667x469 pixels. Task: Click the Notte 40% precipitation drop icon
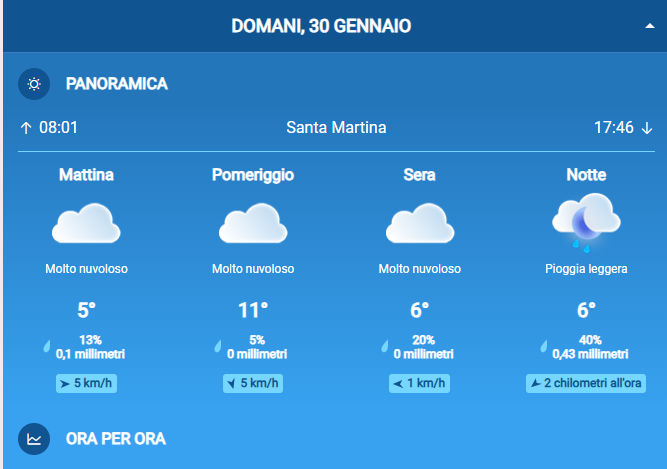point(545,347)
